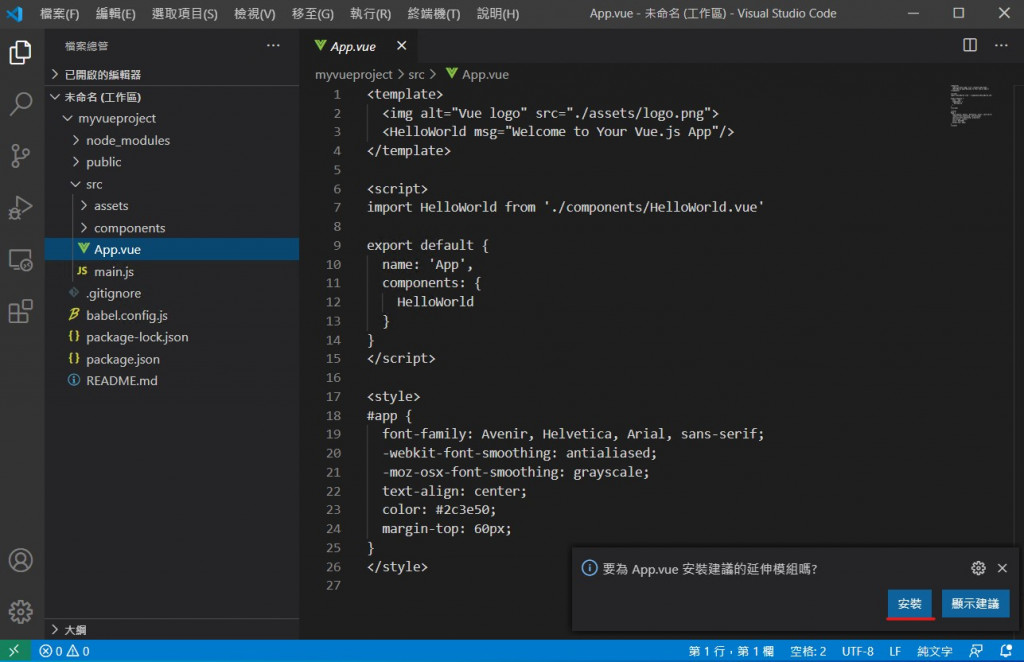Open the Manage gear in activity bar
The height and width of the screenshot is (662, 1024).
pos(20,612)
